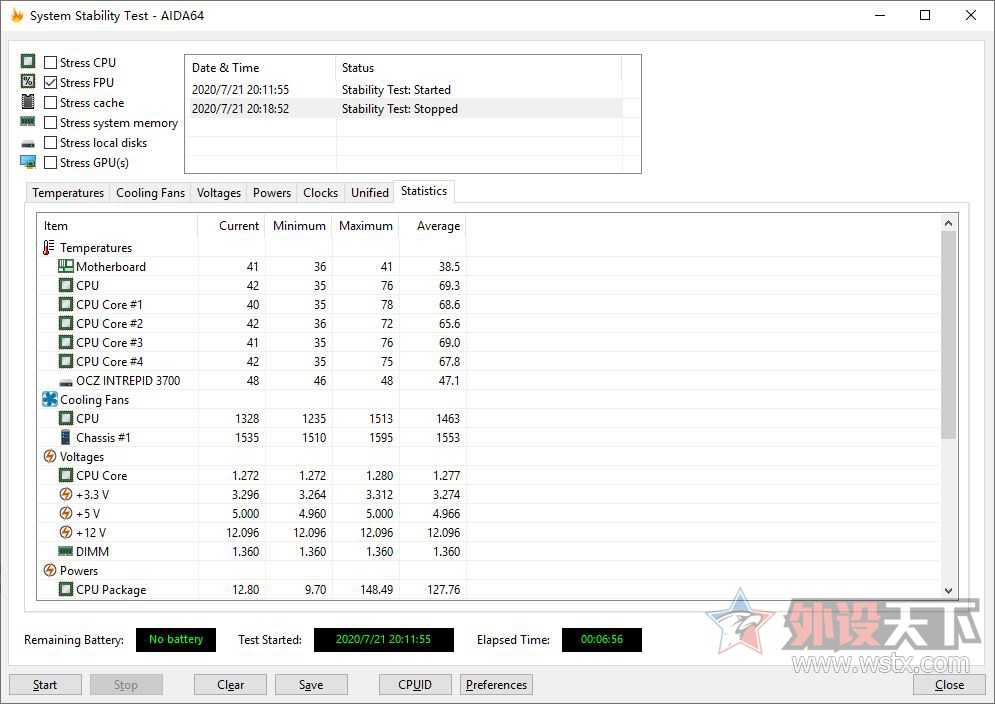Enable the Stress cache checkbox
995x704 pixels.
click(51, 102)
